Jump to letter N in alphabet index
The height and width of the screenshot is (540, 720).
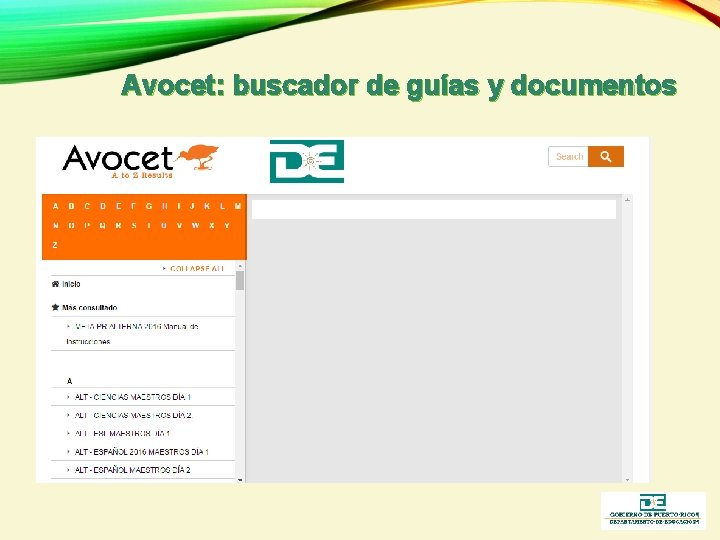tap(56, 225)
